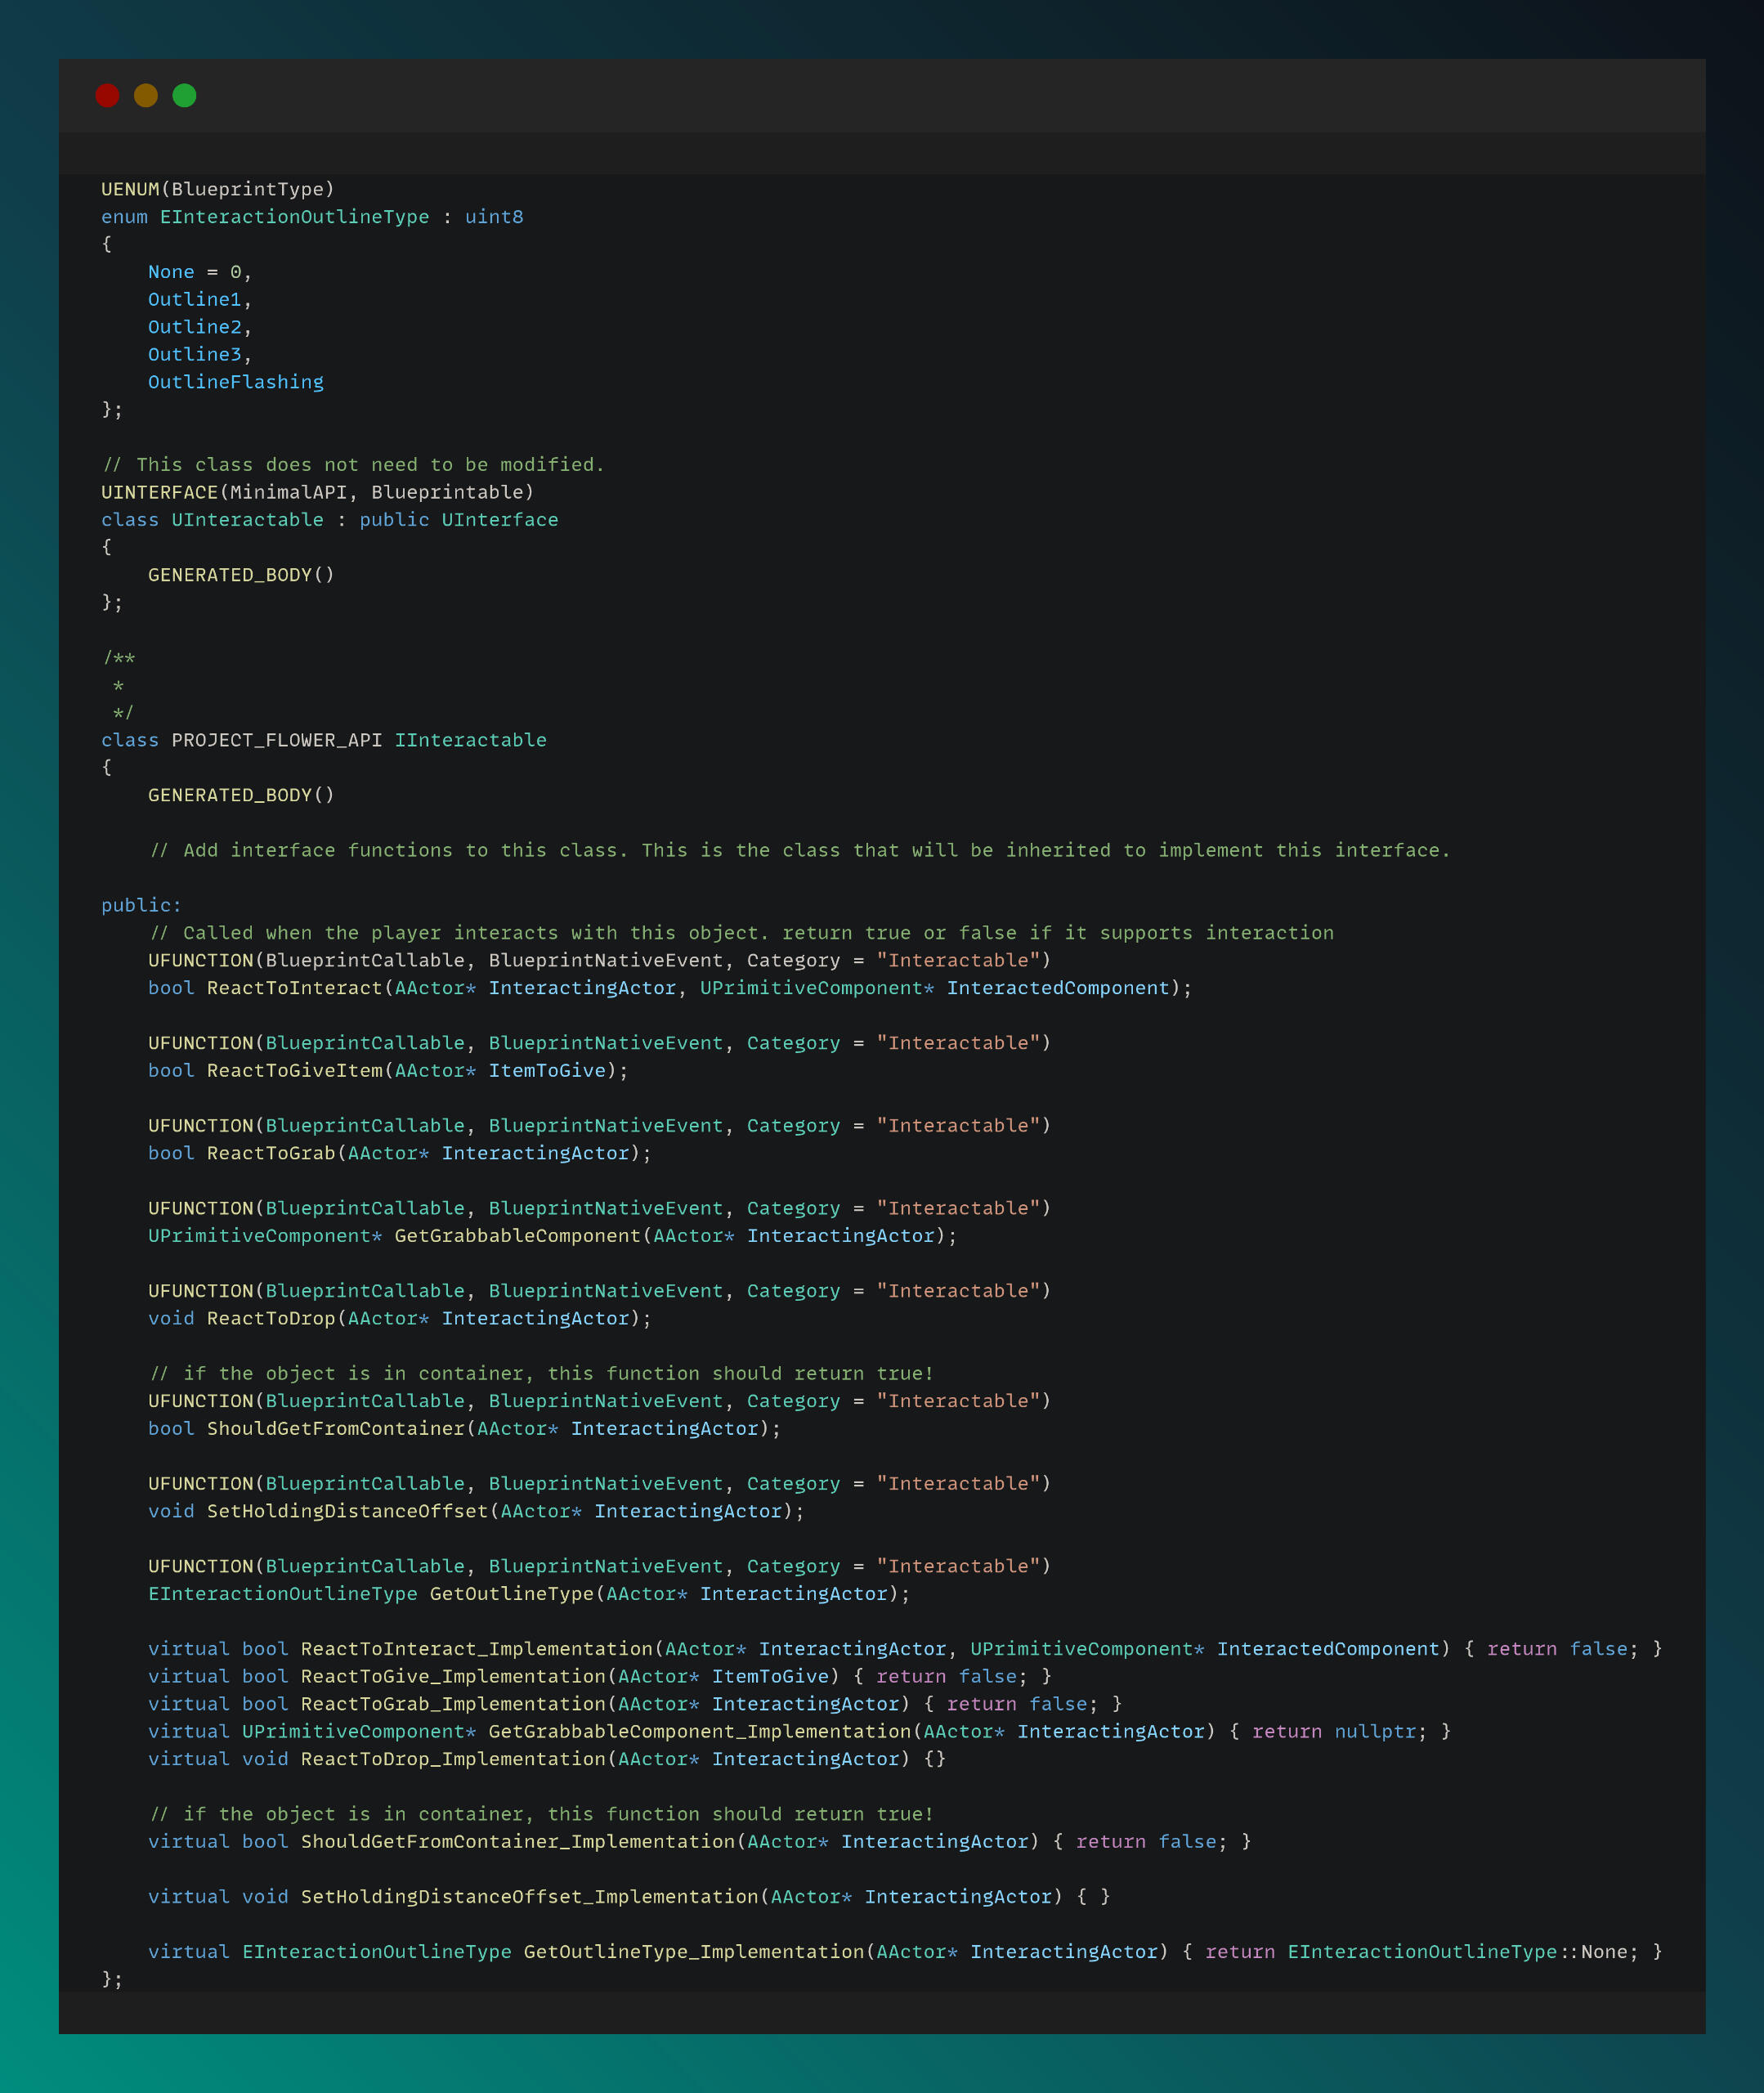Viewport: 1764px width, 2093px height.
Task: Click the PROJECT_FLOWER_API macro text
Action: click(277, 740)
